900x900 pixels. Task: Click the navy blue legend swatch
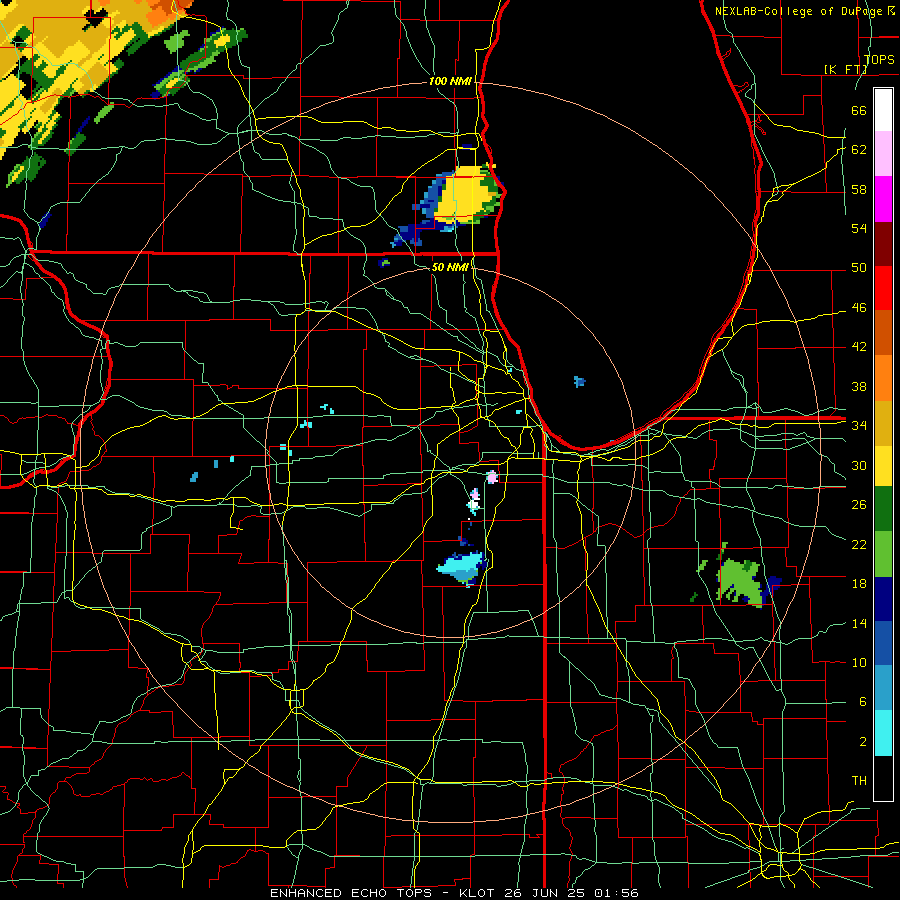click(883, 599)
